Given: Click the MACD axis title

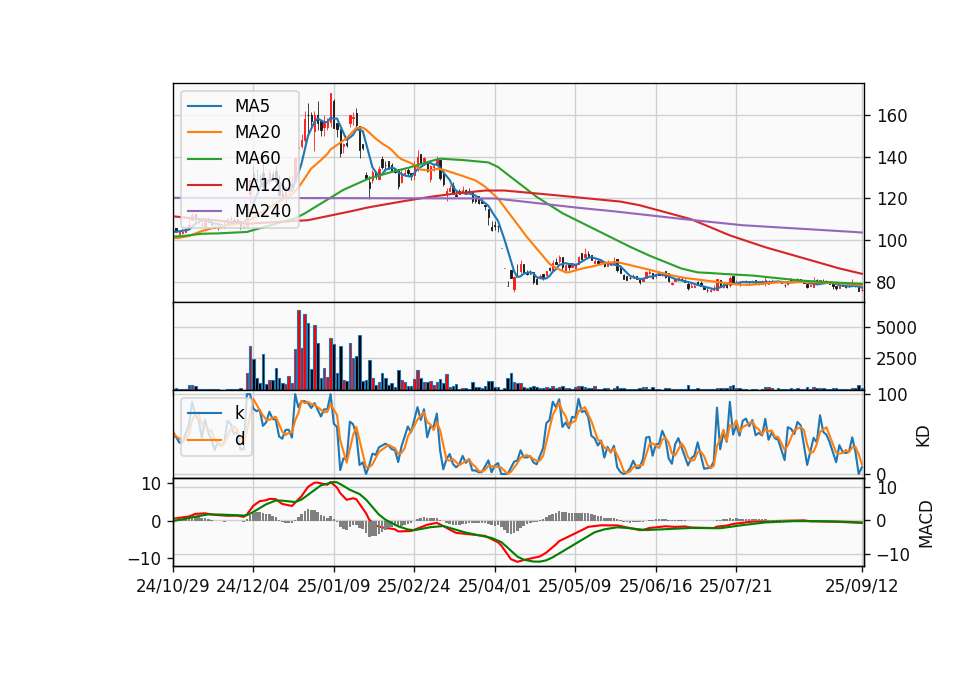Looking at the screenshot, I should tap(926, 524).
